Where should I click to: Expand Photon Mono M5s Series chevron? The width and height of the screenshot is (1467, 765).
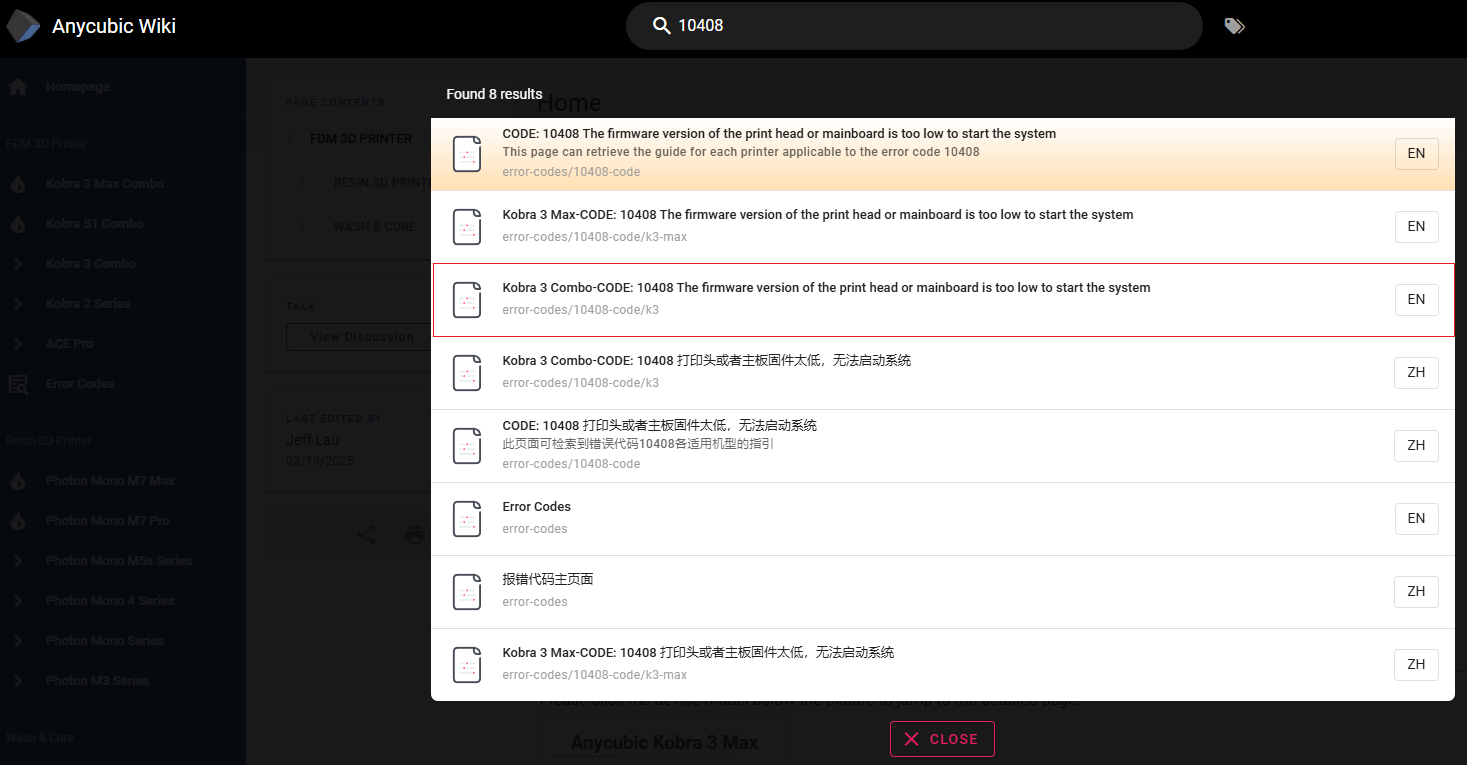(x=18, y=561)
